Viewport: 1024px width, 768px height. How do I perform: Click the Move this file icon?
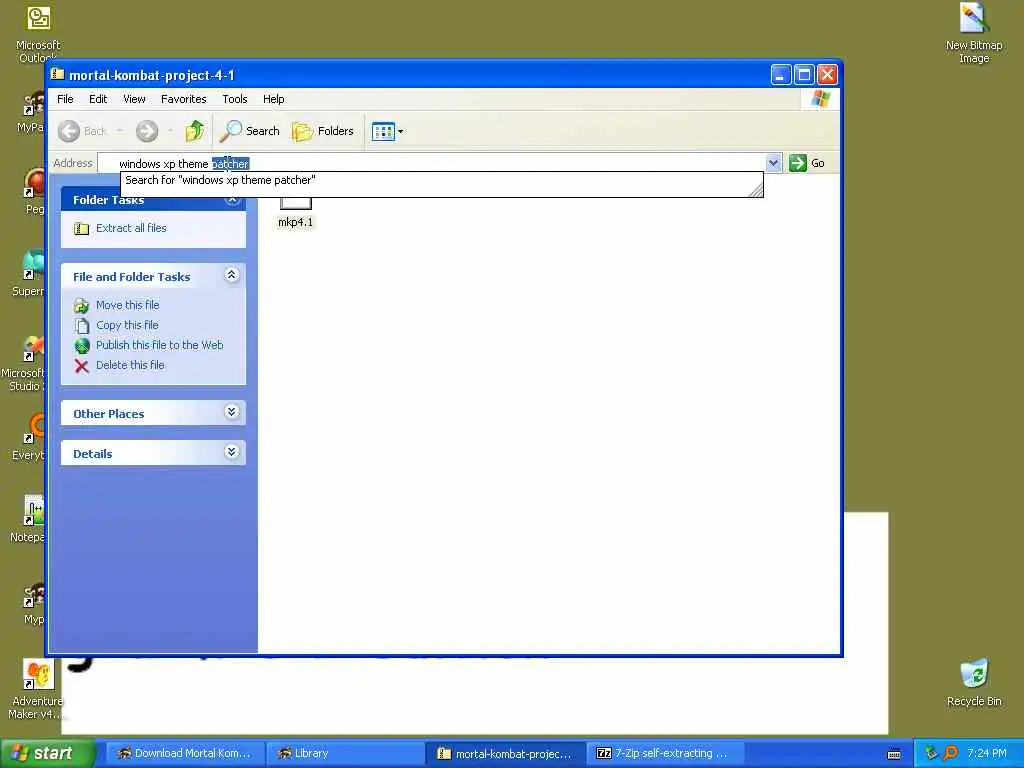[x=82, y=305]
